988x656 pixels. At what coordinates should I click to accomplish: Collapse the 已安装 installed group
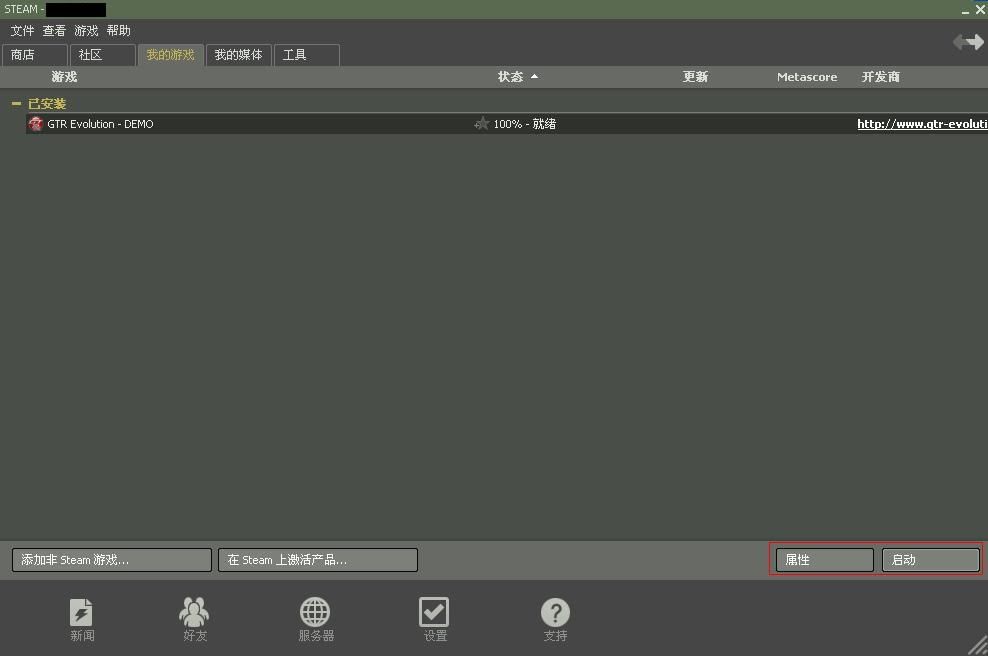coord(16,103)
